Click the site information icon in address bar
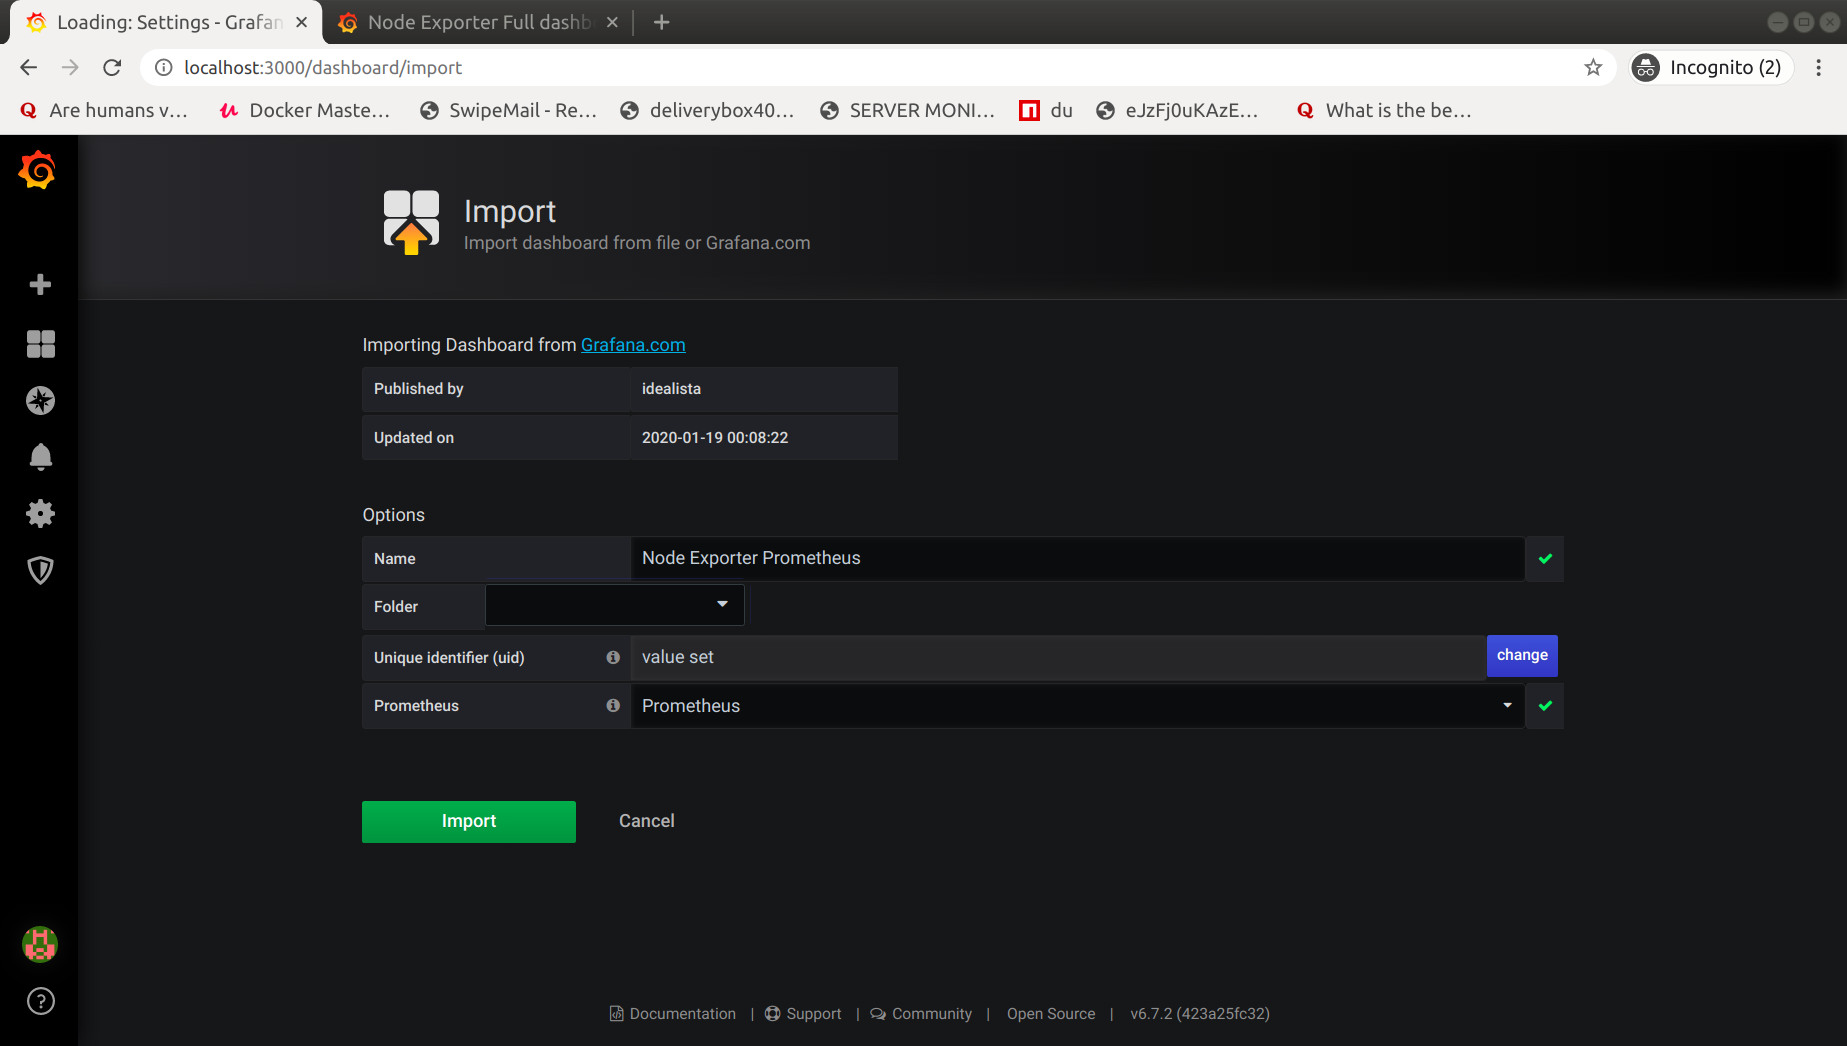The height and width of the screenshot is (1046, 1847). (163, 67)
